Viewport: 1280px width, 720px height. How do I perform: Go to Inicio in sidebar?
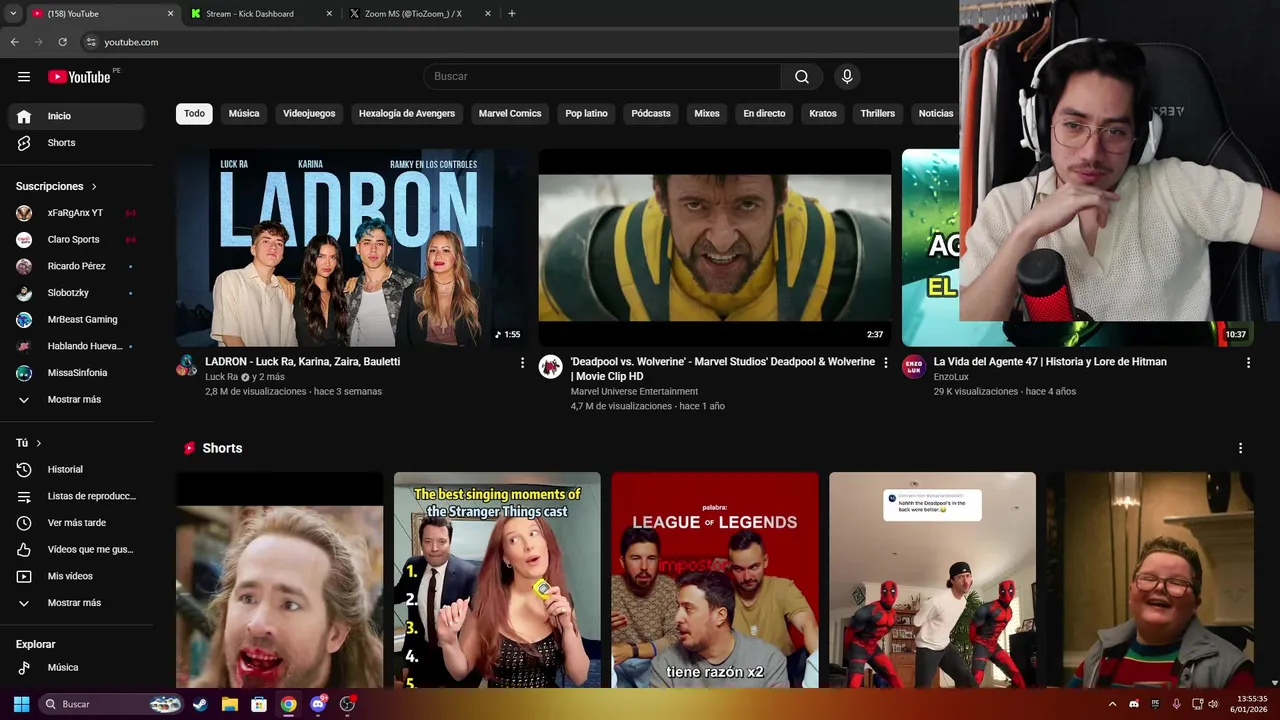[77, 116]
